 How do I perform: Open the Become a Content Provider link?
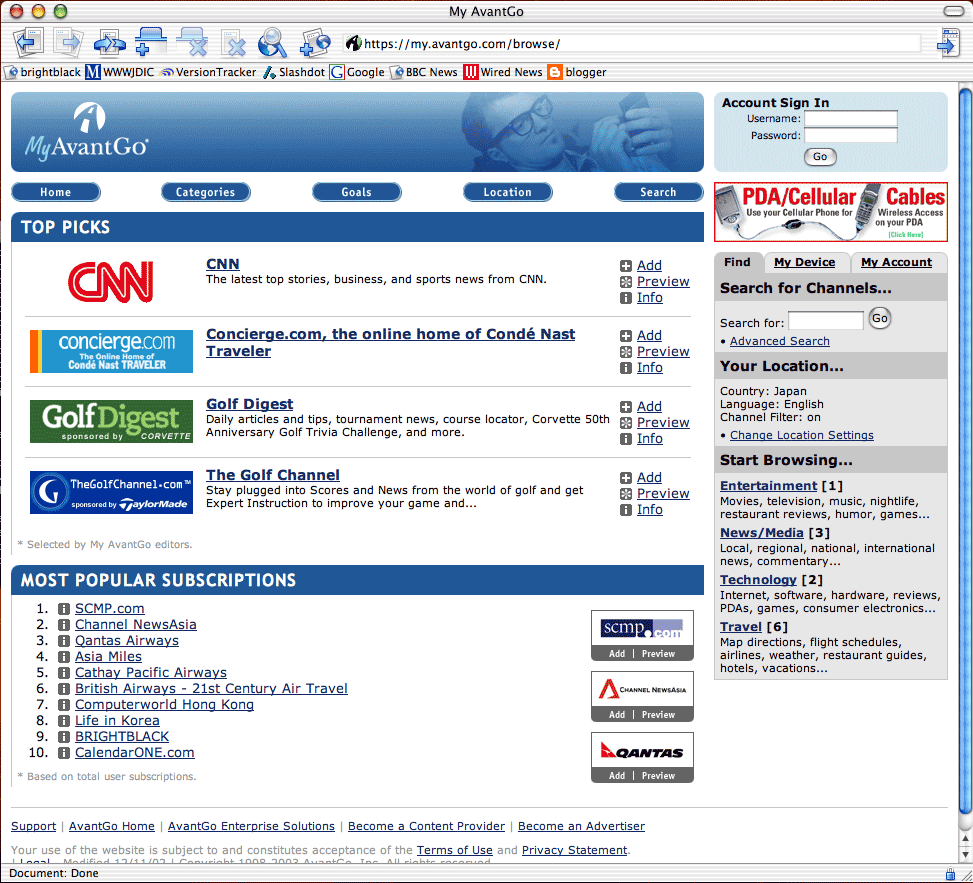point(426,827)
